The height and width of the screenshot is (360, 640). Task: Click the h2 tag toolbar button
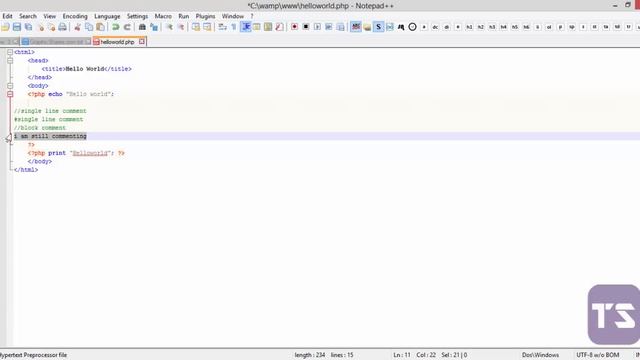[481, 27]
